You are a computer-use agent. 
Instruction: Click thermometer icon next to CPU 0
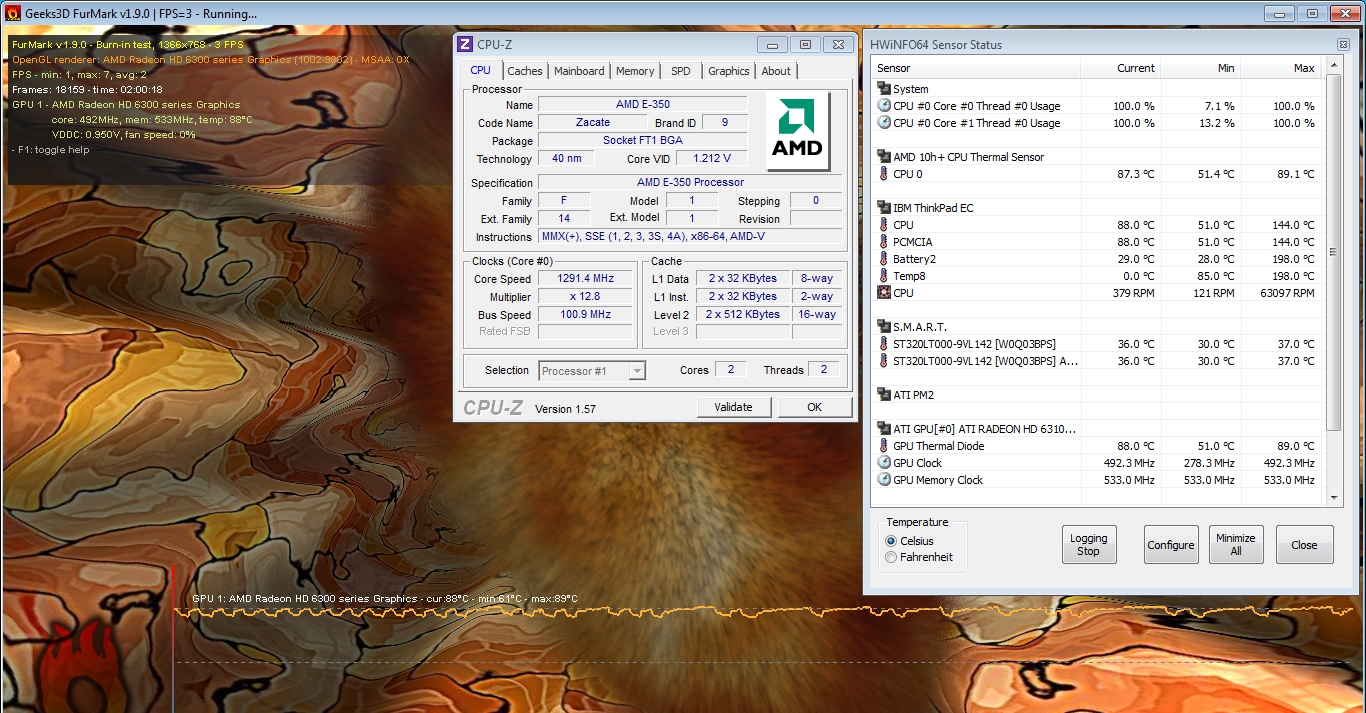884,174
